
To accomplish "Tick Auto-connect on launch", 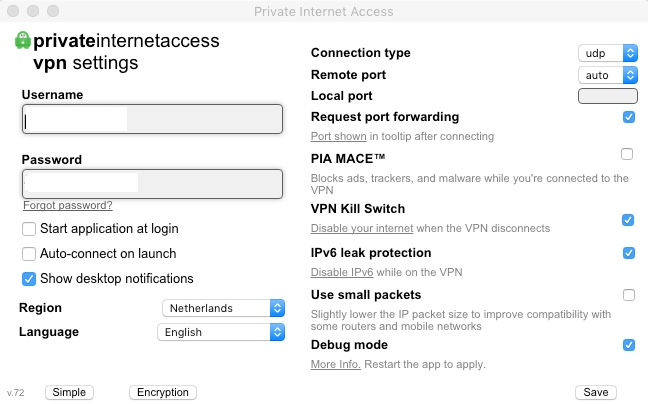I will 29,254.
